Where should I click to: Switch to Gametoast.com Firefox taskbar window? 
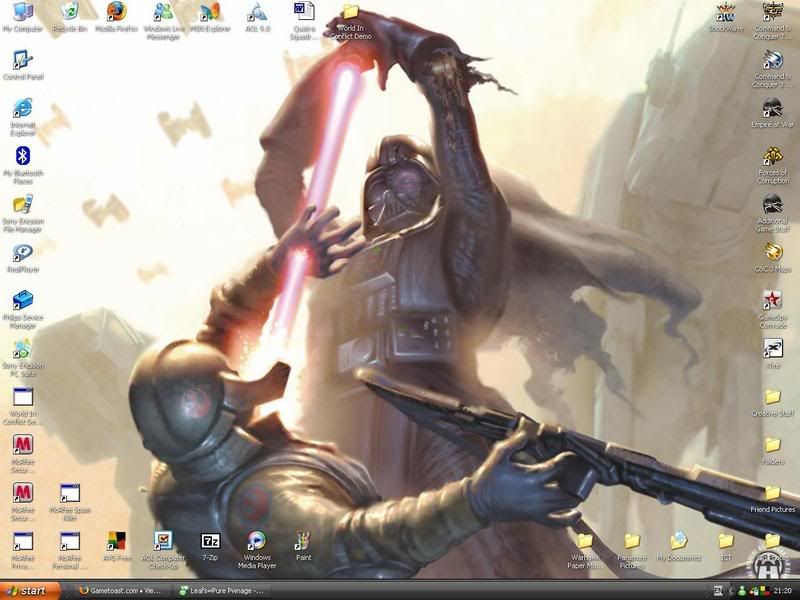pos(120,591)
